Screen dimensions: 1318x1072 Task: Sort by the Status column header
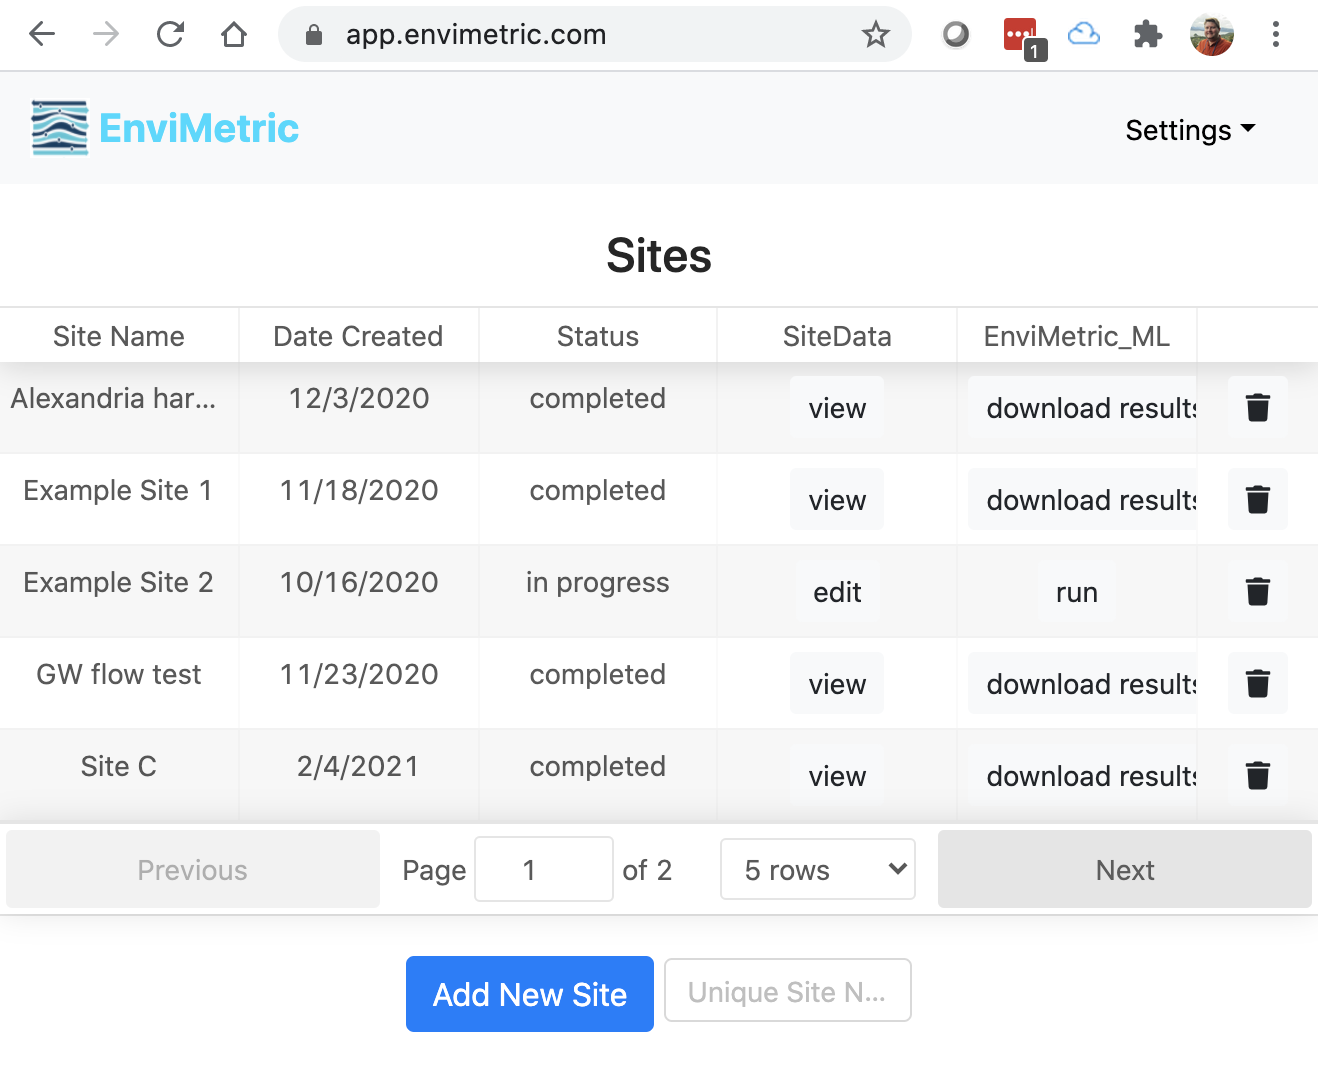598,336
